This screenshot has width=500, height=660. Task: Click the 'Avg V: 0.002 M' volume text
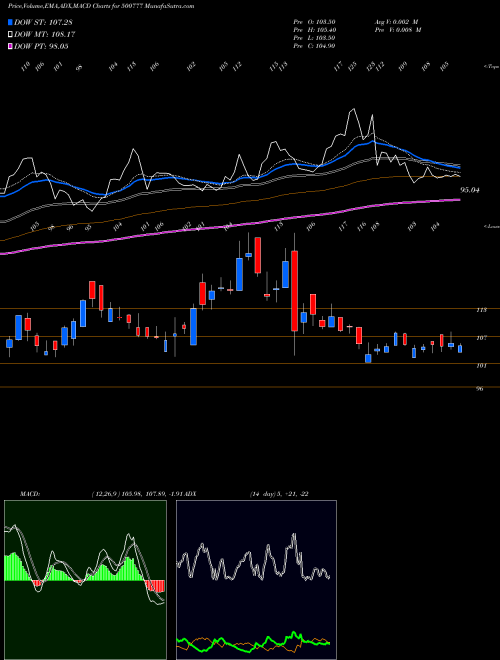click(396, 22)
